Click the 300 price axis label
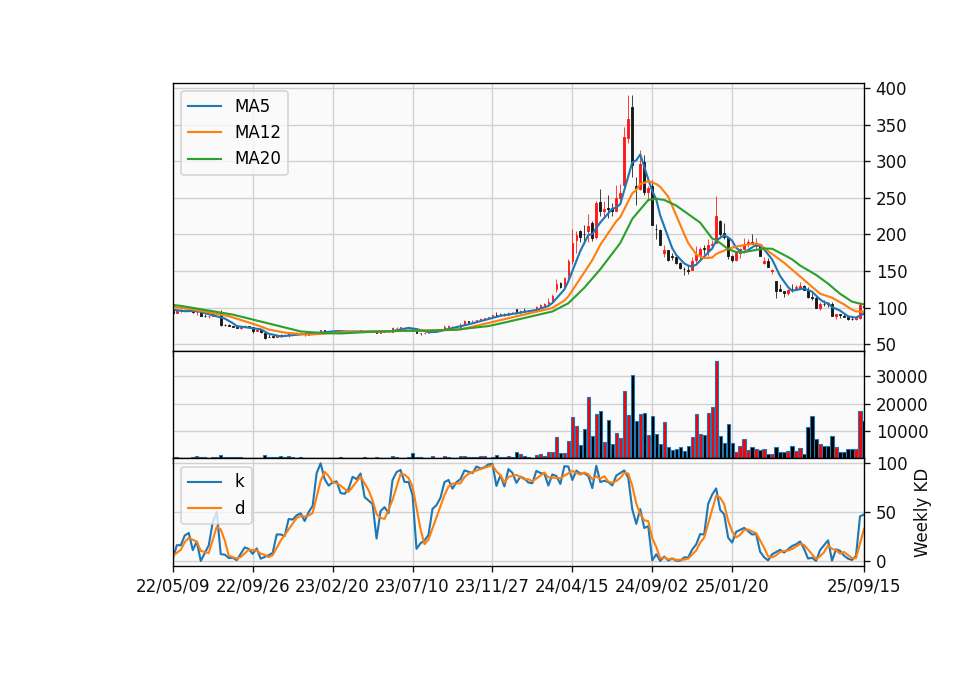This screenshot has height=690, width=960. 891,162
